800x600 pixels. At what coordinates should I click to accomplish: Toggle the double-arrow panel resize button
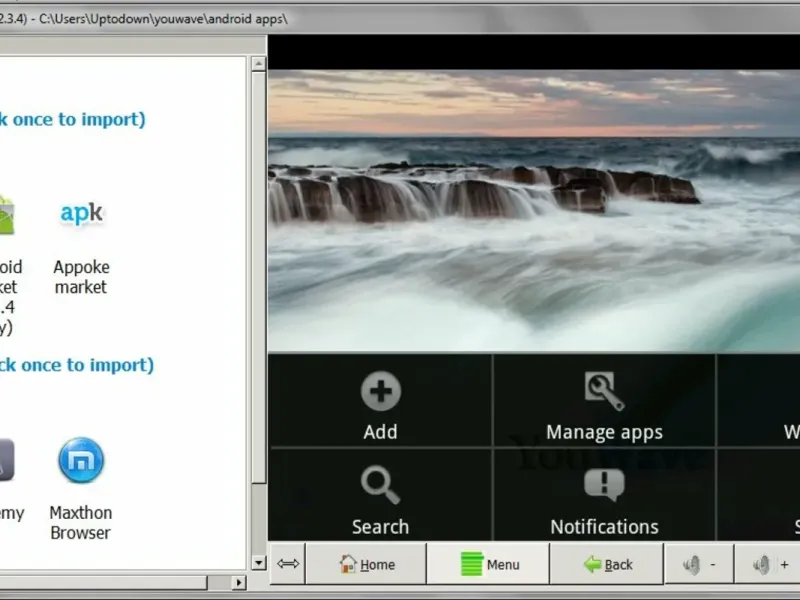288,564
